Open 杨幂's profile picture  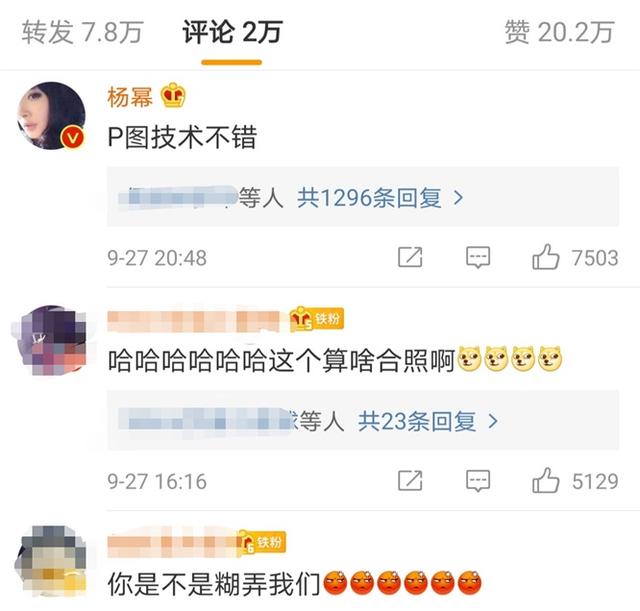click(51, 116)
